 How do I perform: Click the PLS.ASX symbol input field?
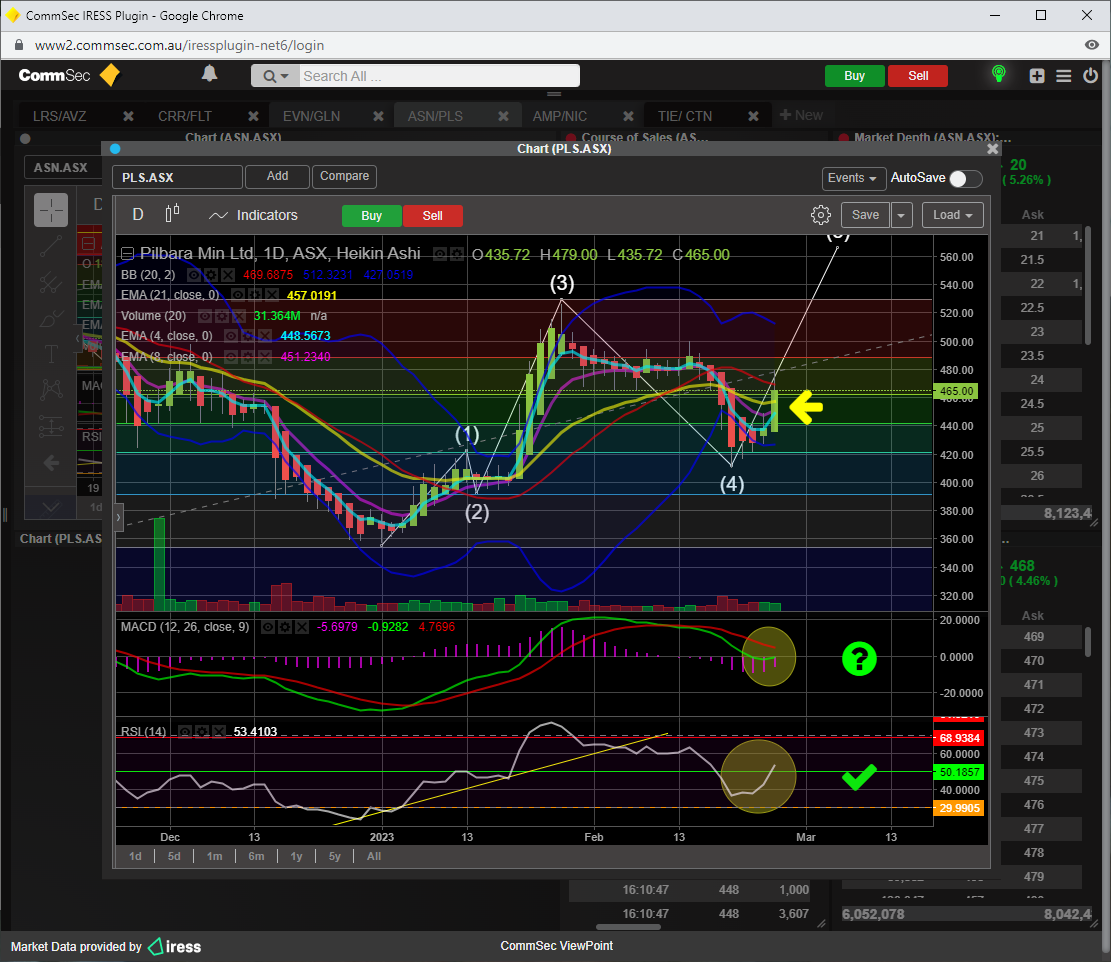[177, 177]
